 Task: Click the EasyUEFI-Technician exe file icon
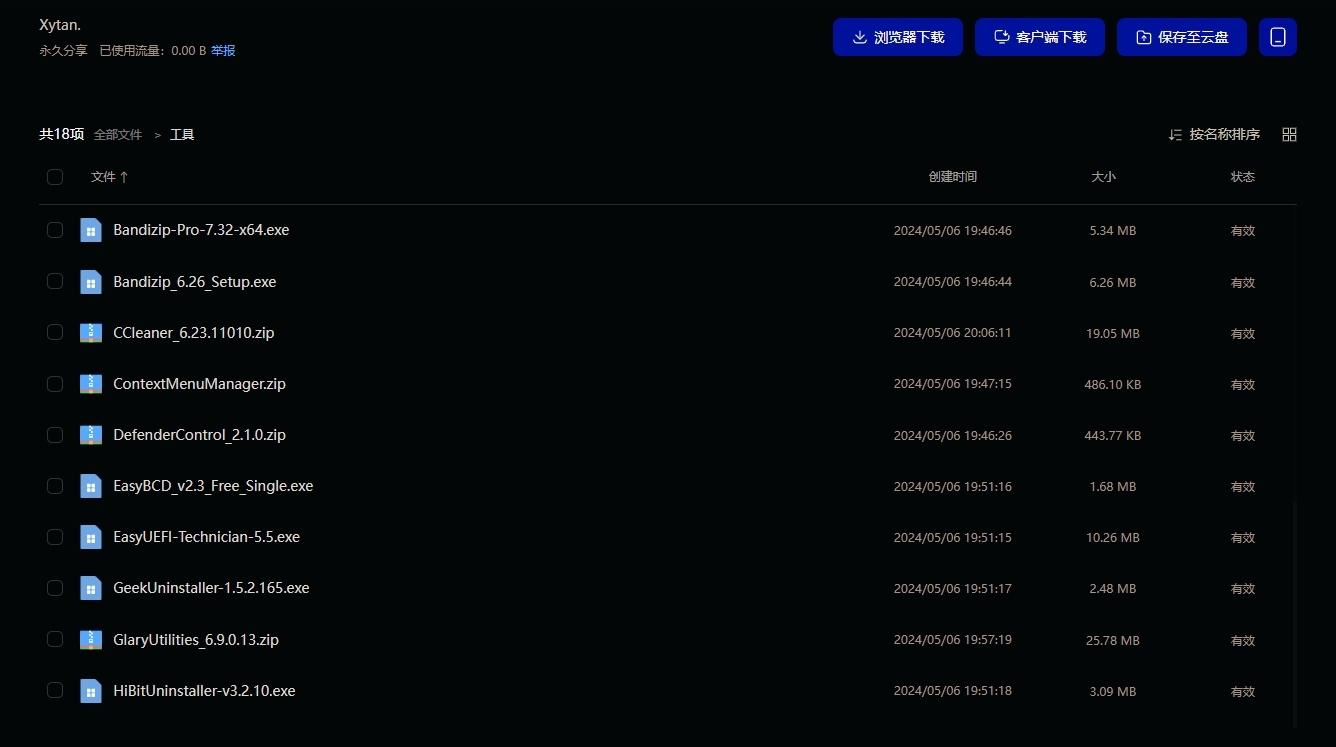click(91, 537)
